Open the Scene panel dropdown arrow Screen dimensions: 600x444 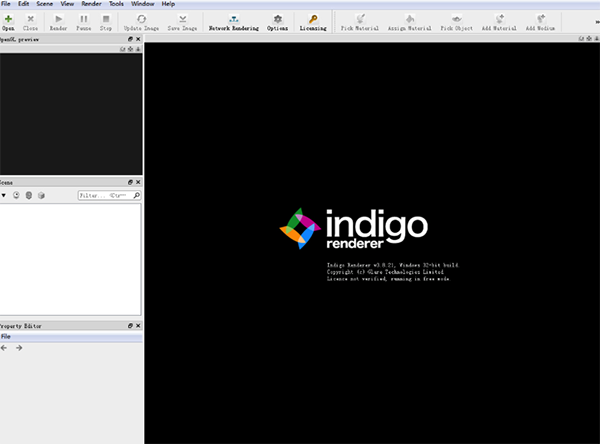click(x=3, y=196)
